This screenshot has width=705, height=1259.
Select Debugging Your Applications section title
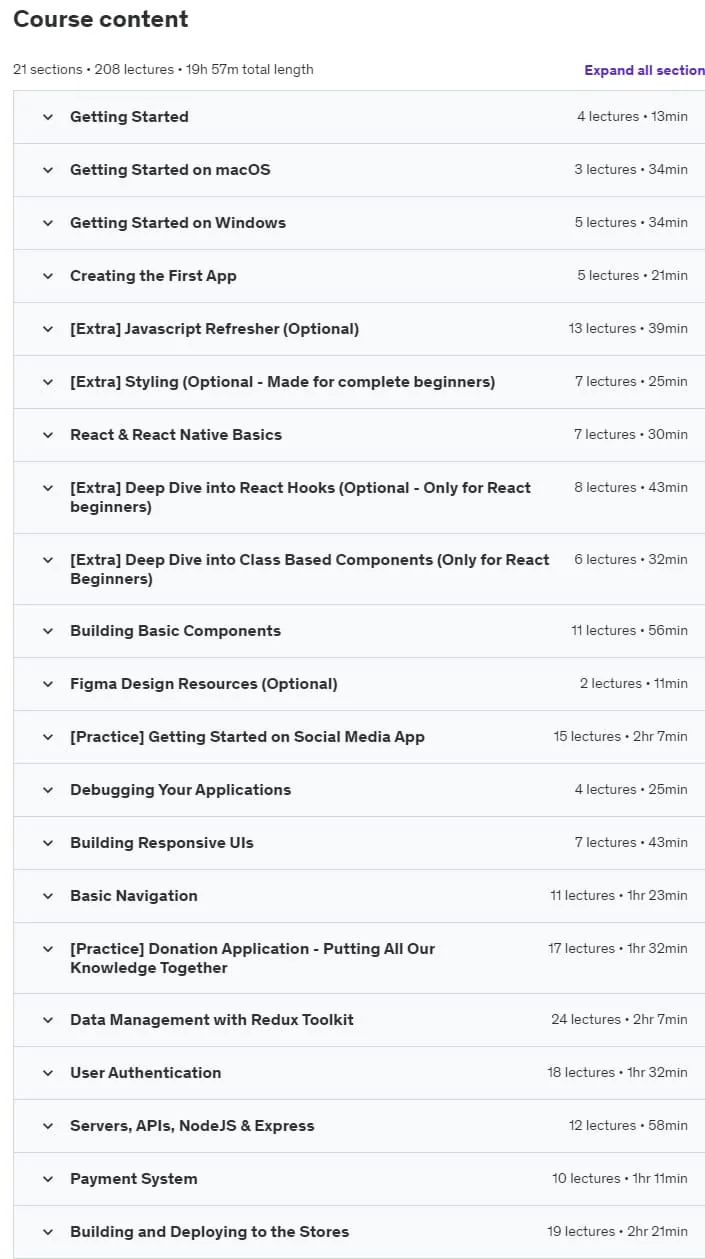[x=180, y=790]
